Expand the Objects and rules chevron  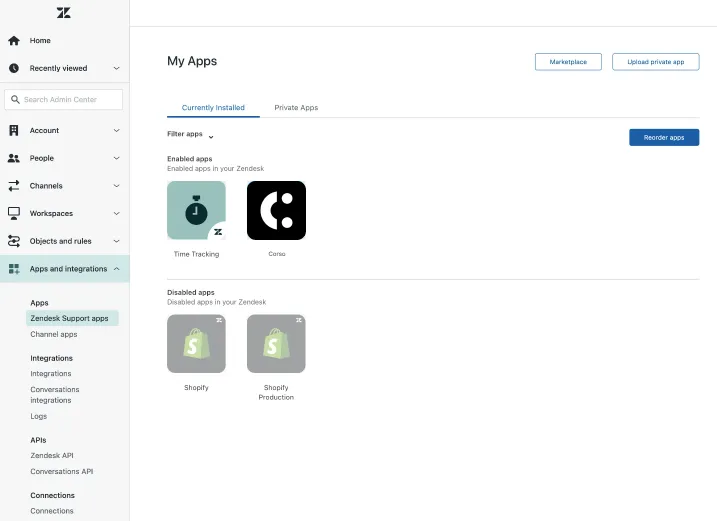coord(117,241)
